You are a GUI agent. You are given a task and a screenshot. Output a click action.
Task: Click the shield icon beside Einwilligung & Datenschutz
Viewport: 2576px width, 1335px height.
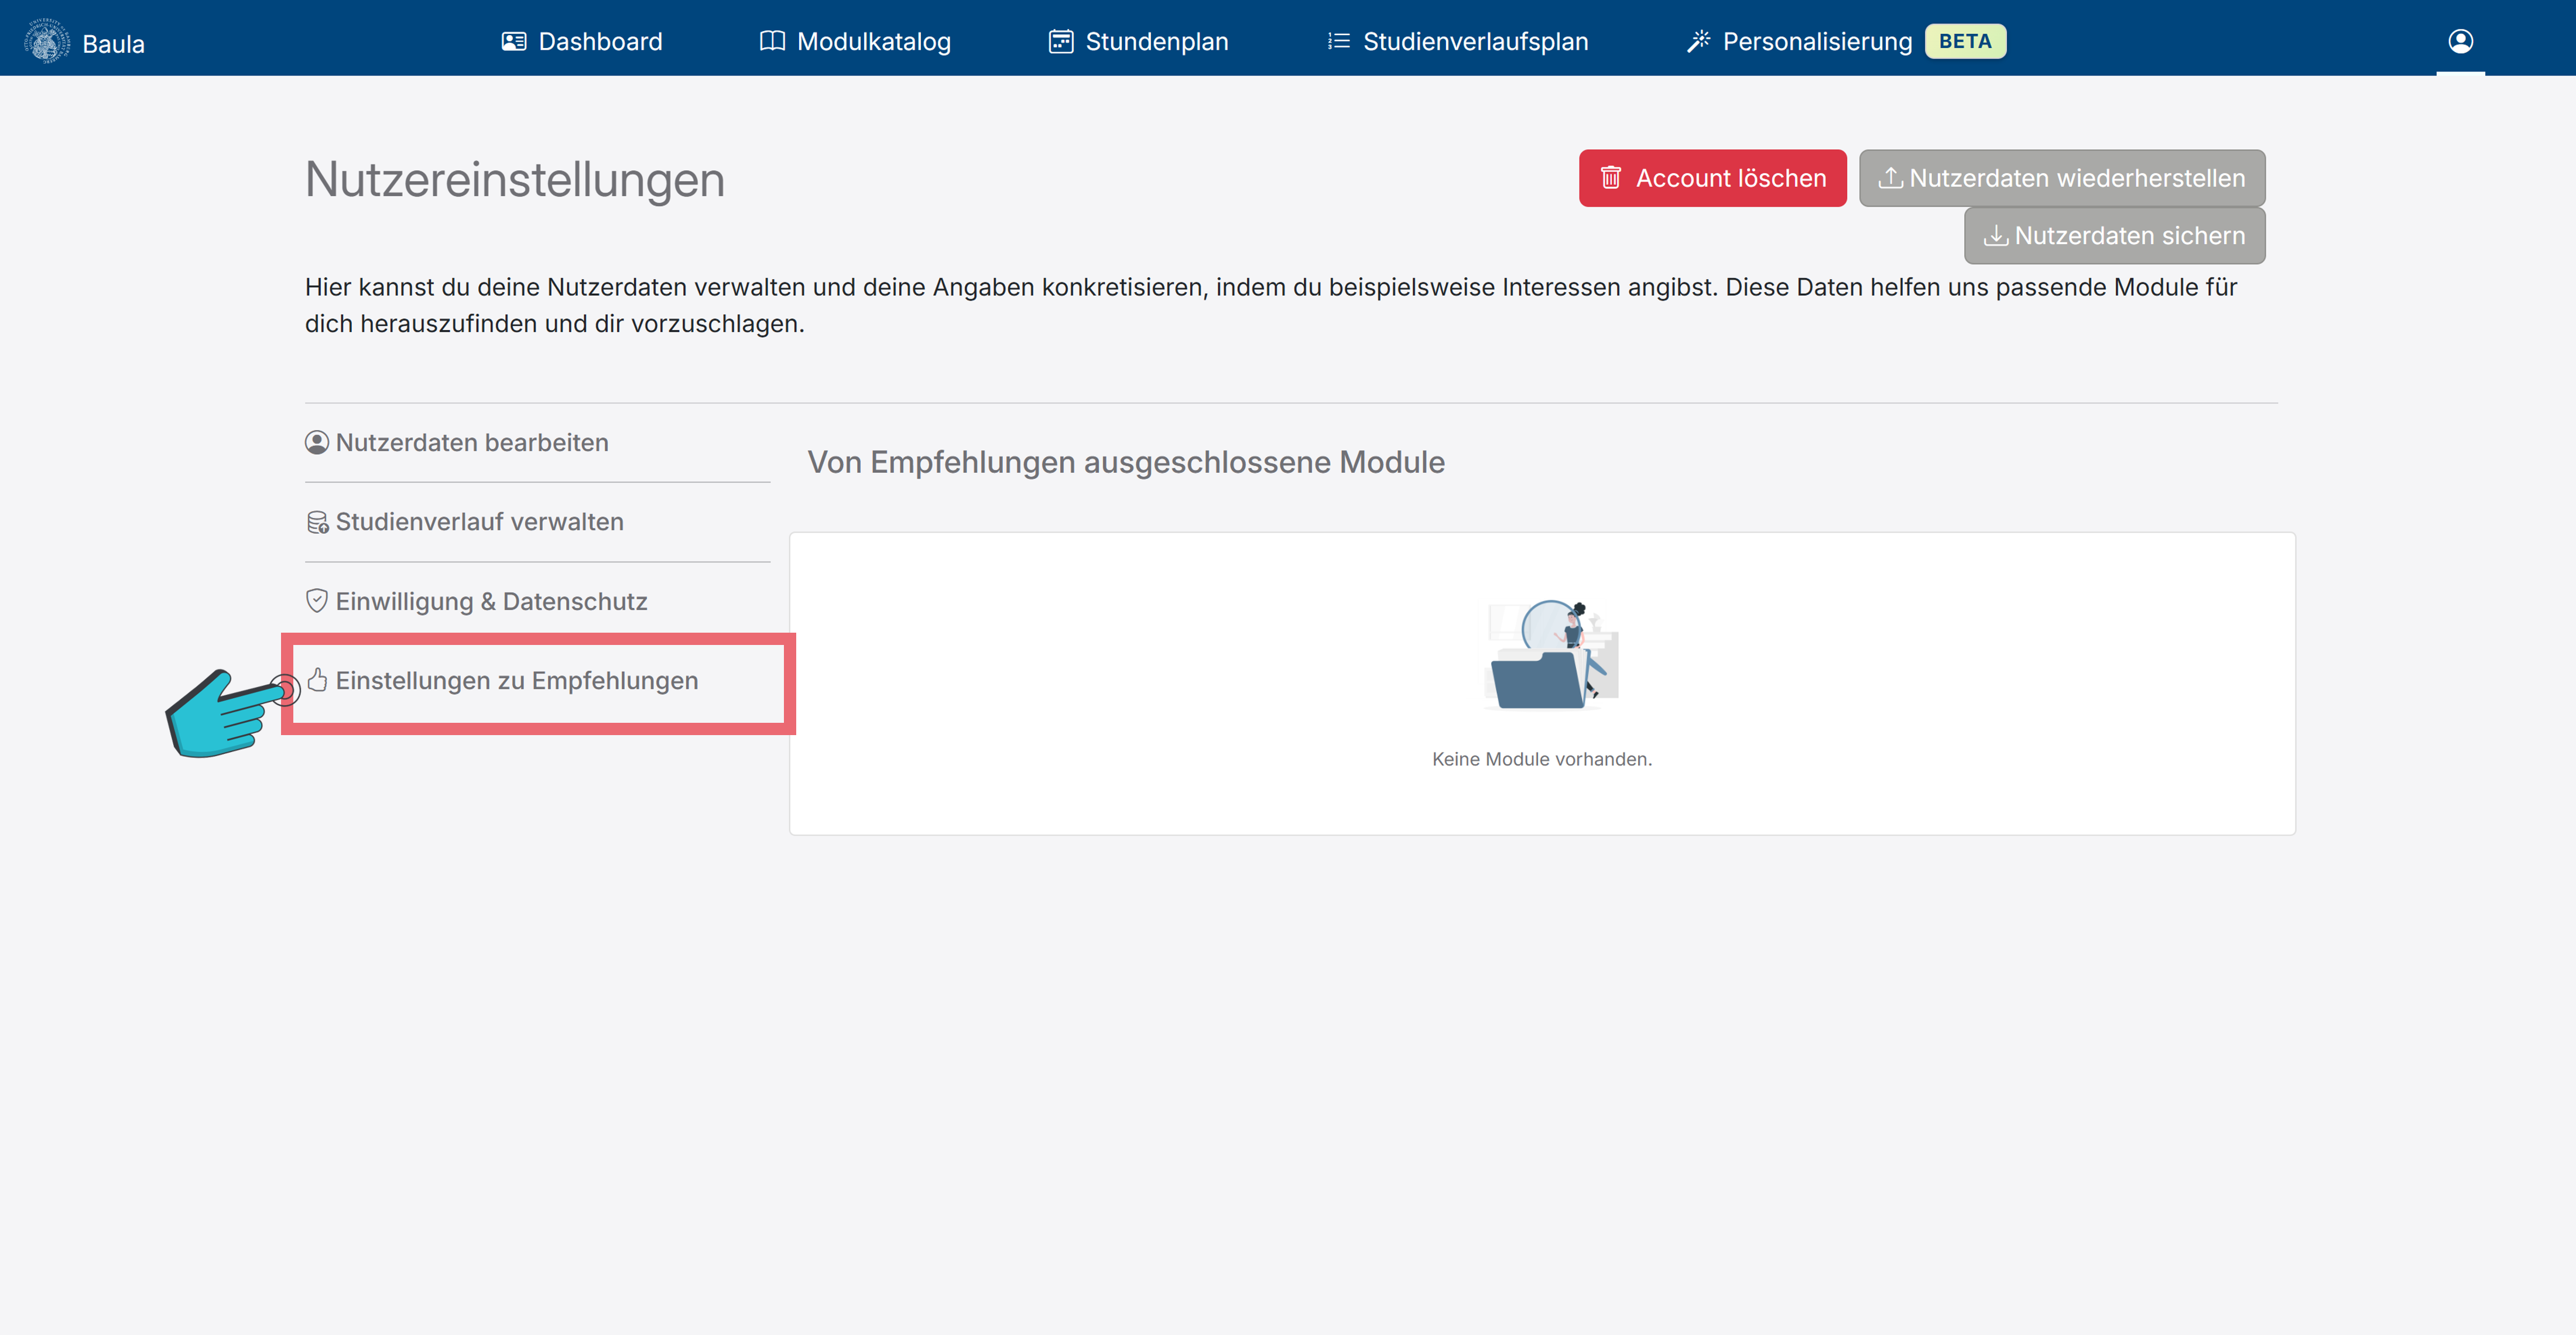point(317,600)
